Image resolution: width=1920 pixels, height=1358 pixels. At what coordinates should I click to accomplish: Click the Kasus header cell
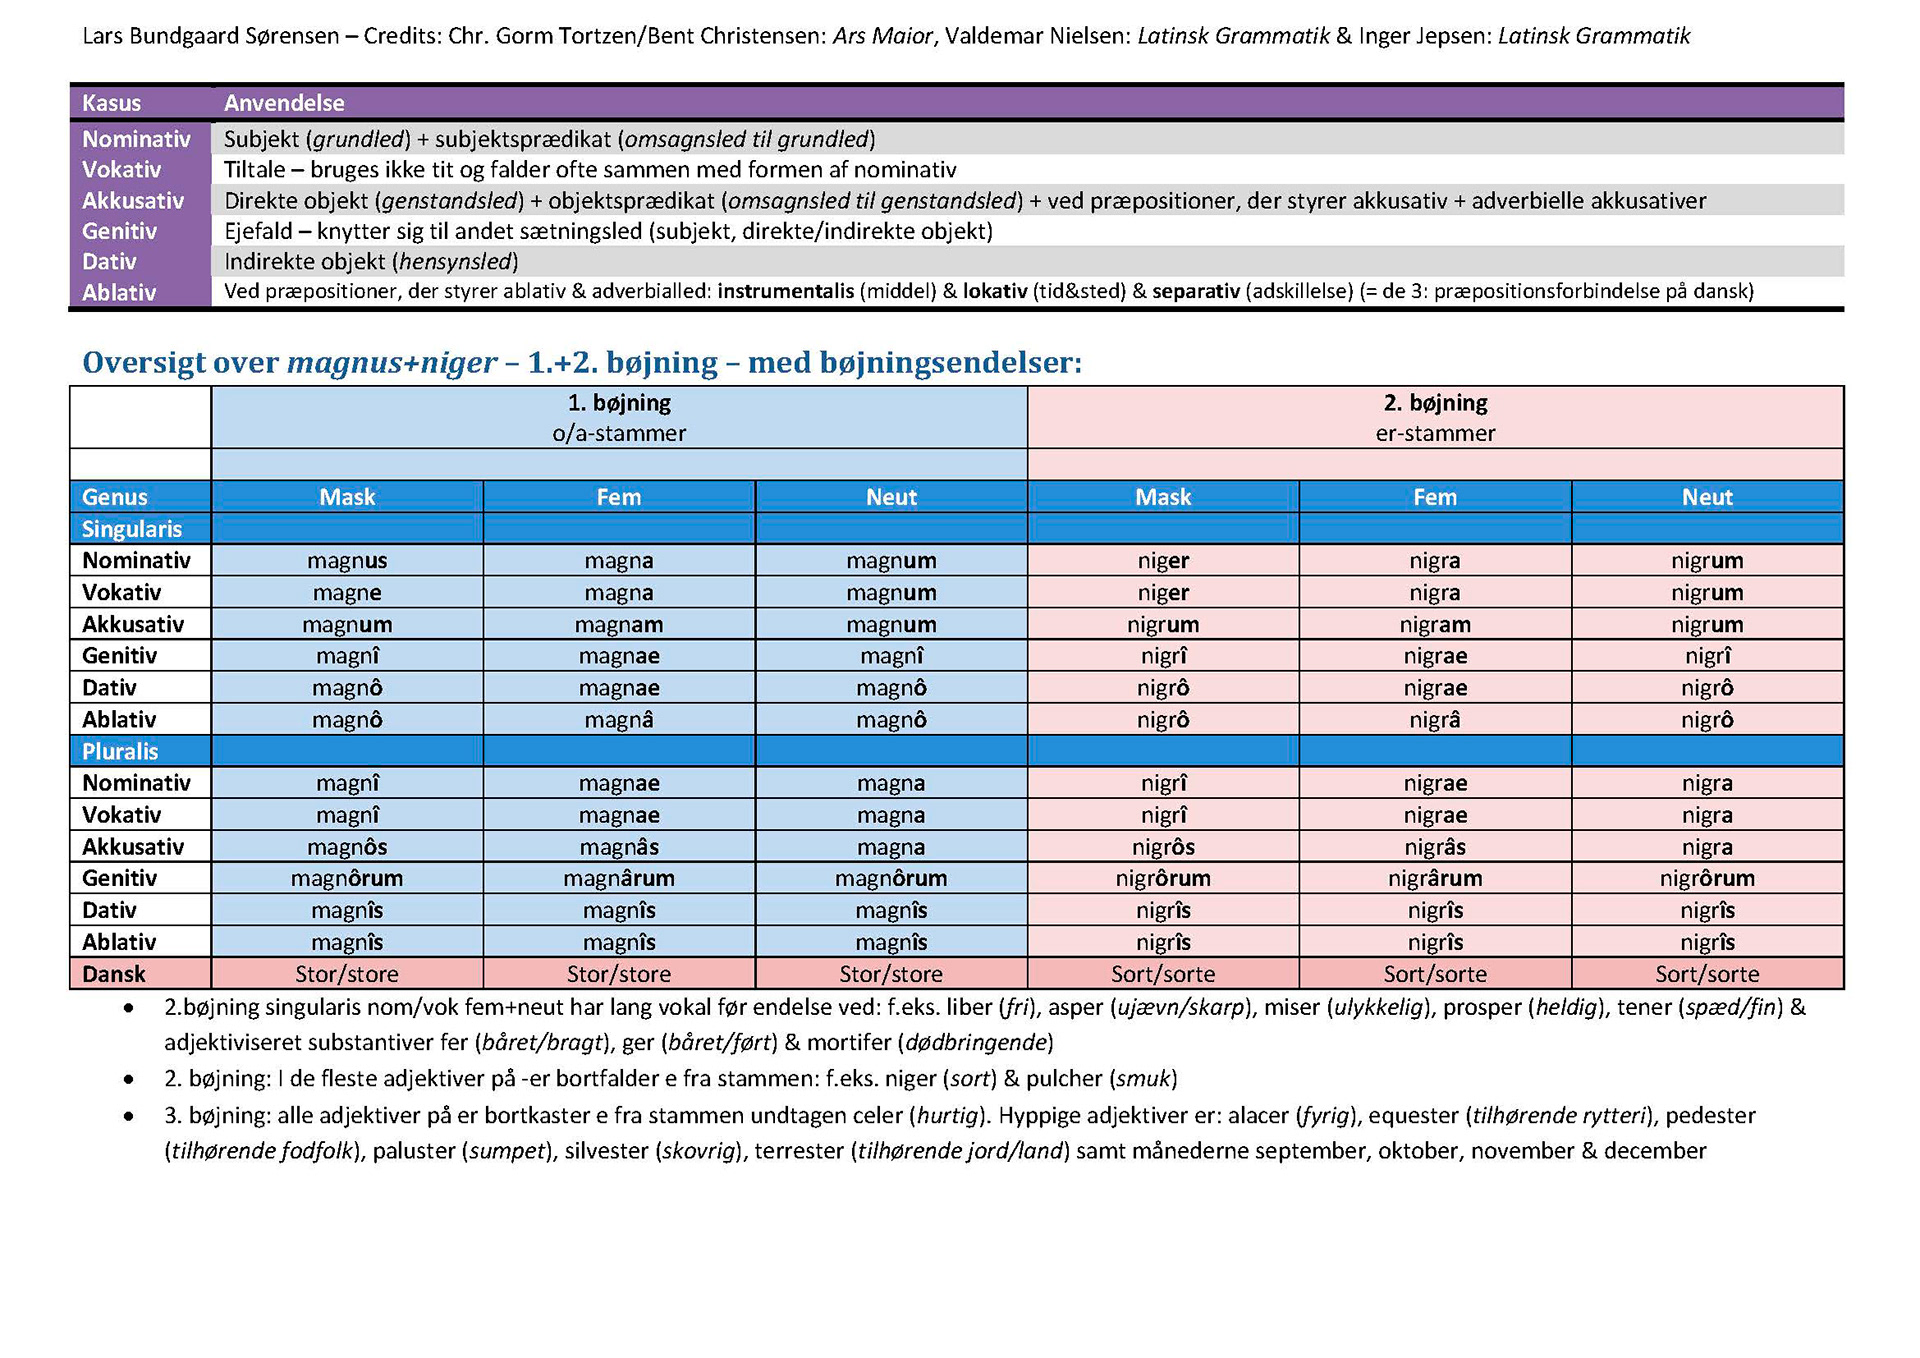coord(112,103)
